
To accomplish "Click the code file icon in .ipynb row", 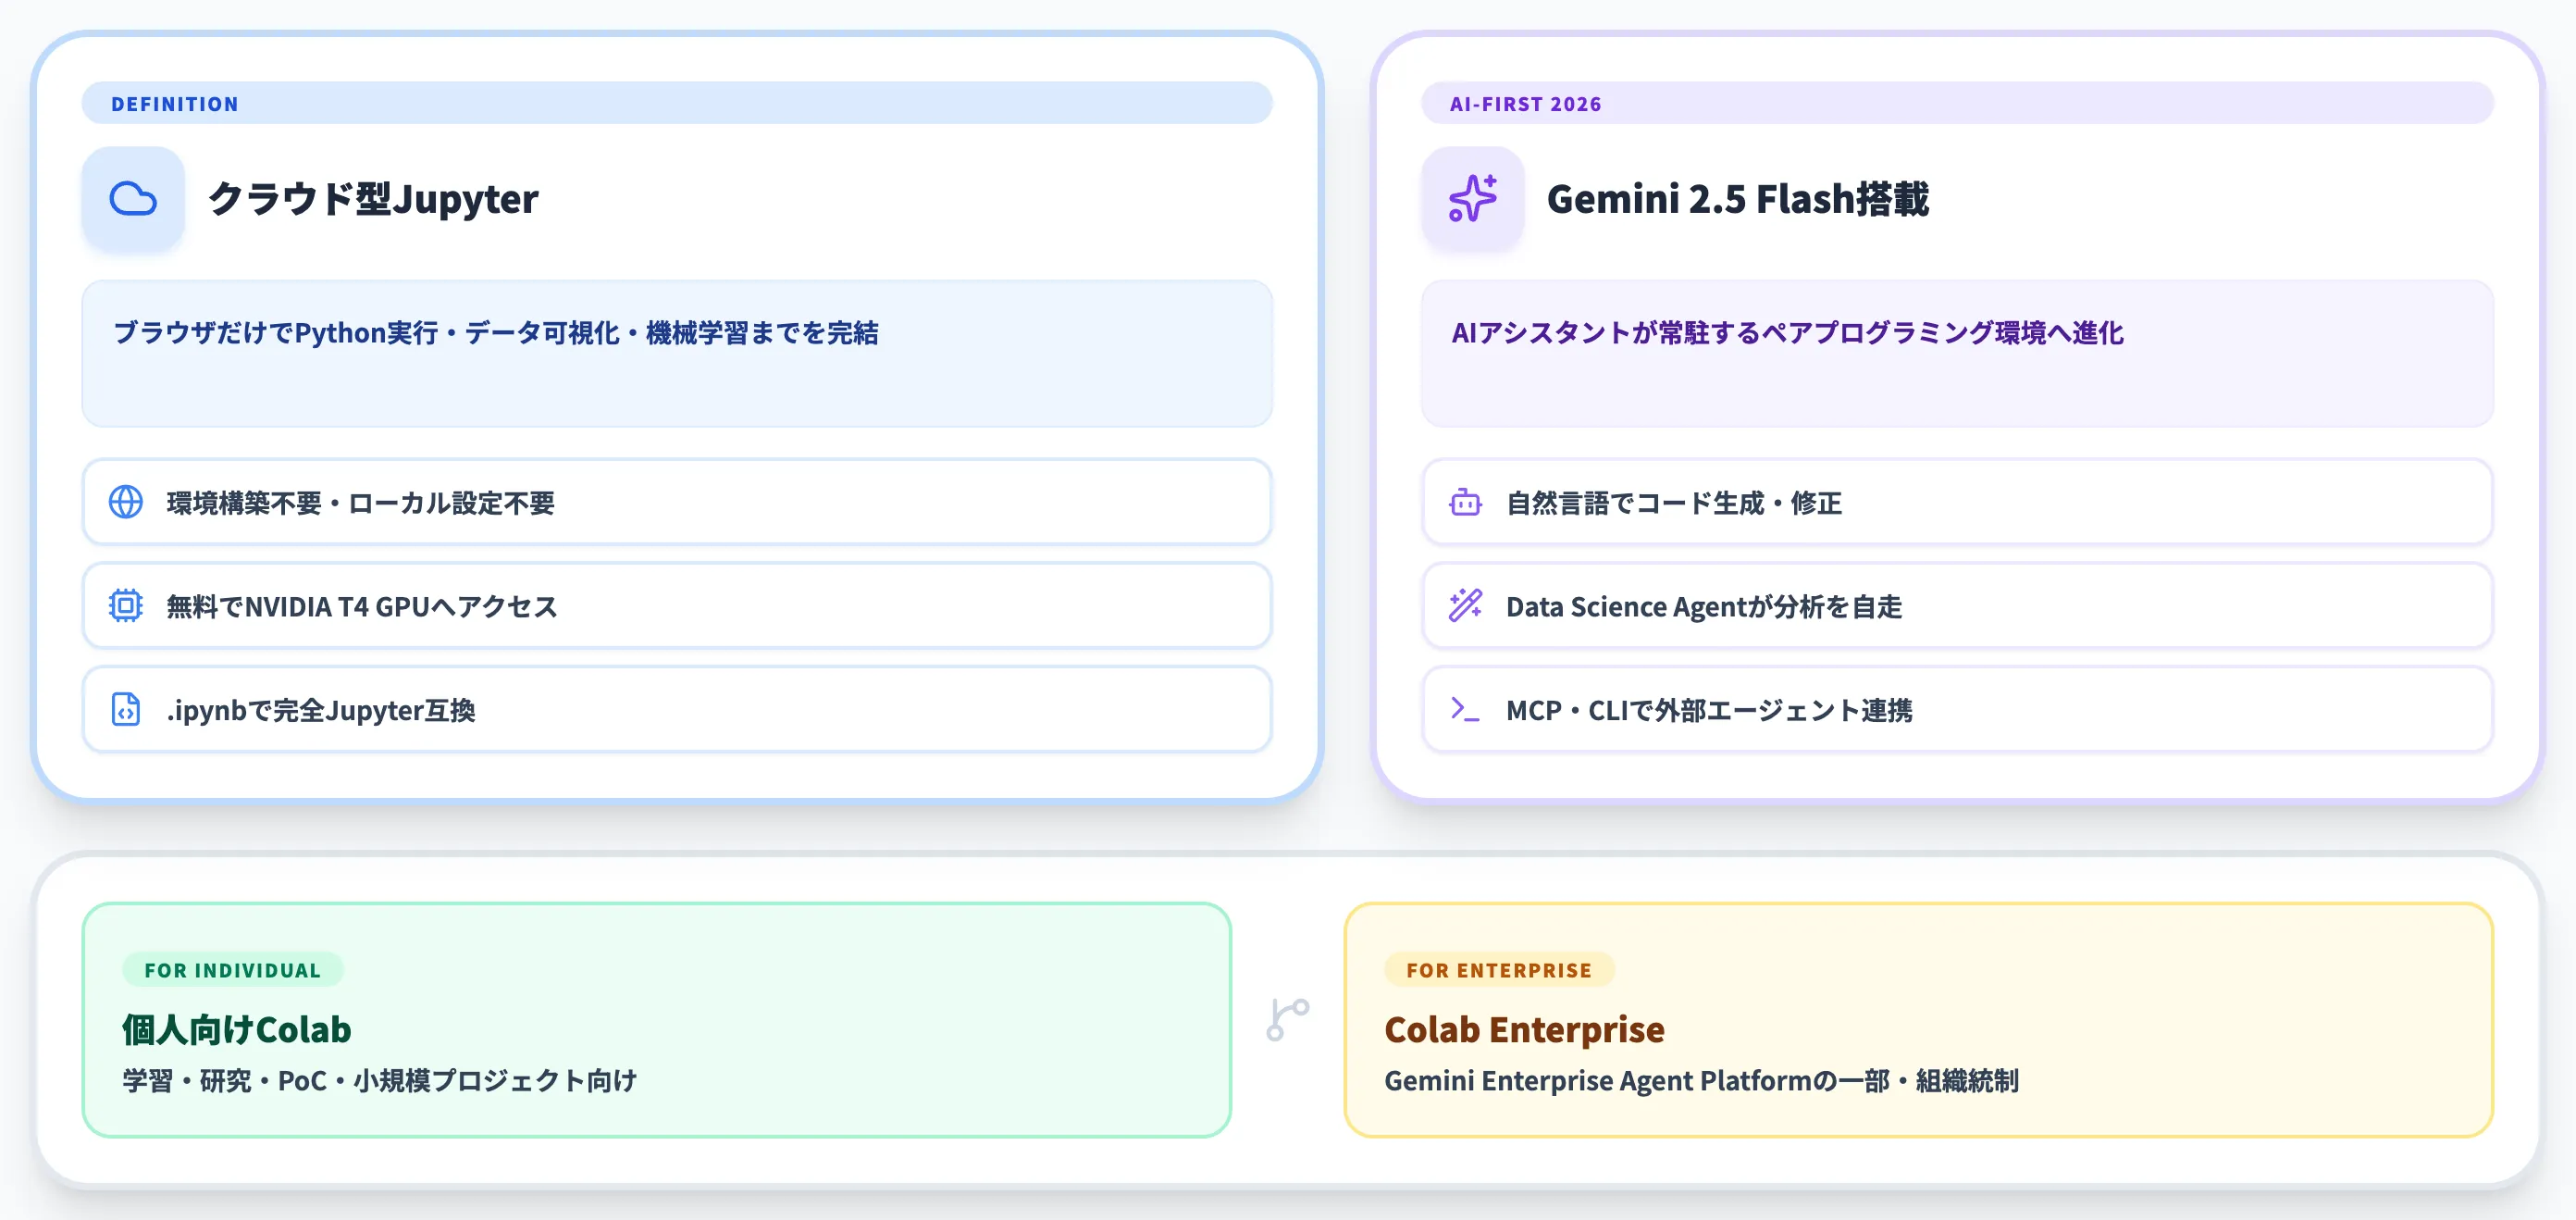I will tap(126, 710).
